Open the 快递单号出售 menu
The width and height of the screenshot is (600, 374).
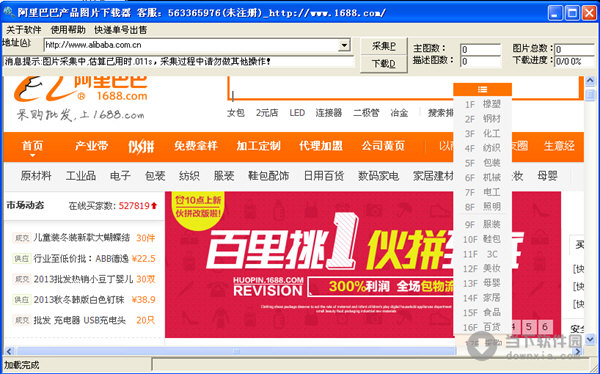tap(121, 30)
